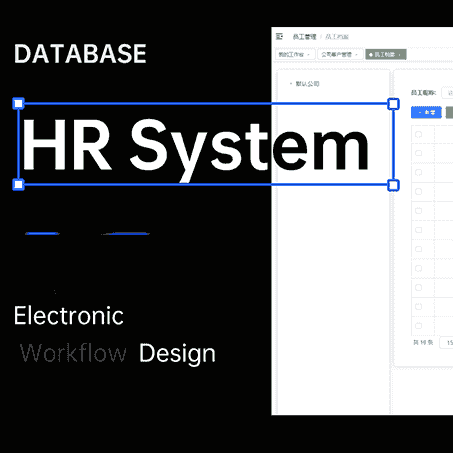Select the top-right resize handle of HR System
The image size is (453, 453).
pyautogui.click(x=393, y=104)
